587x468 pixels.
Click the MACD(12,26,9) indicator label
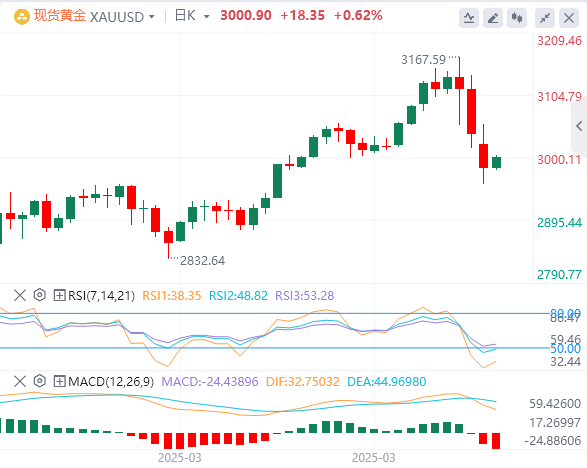pyautogui.click(x=111, y=382)
